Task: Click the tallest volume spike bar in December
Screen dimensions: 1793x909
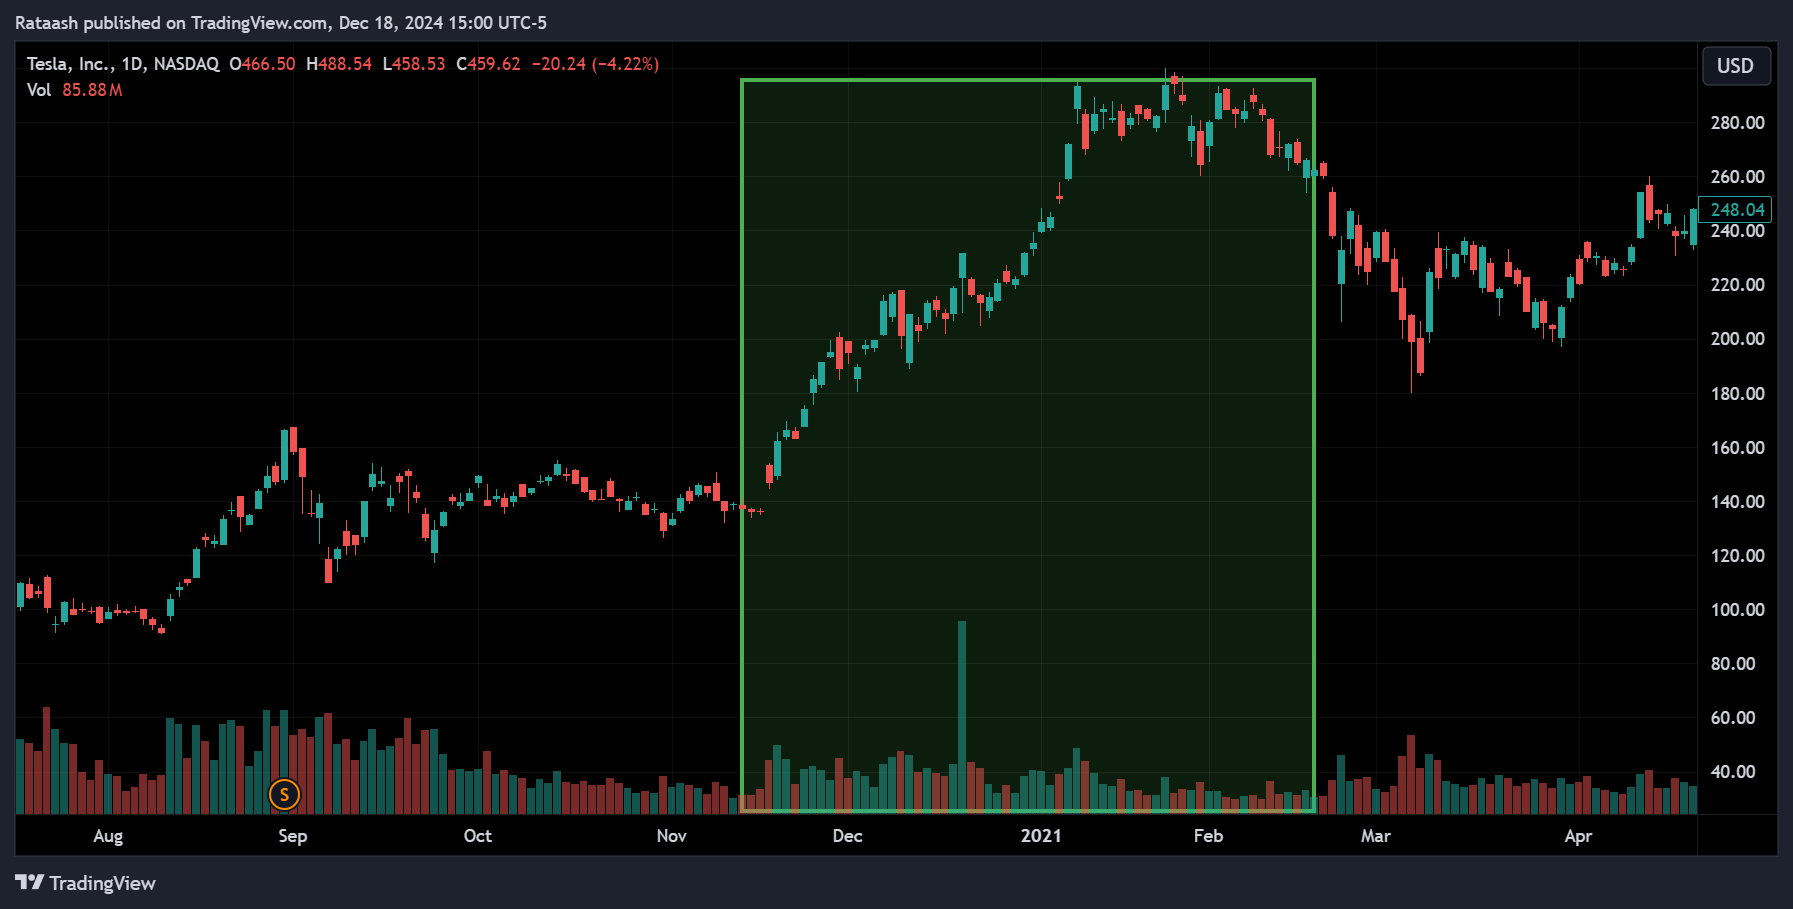Action: click(962, 716)
